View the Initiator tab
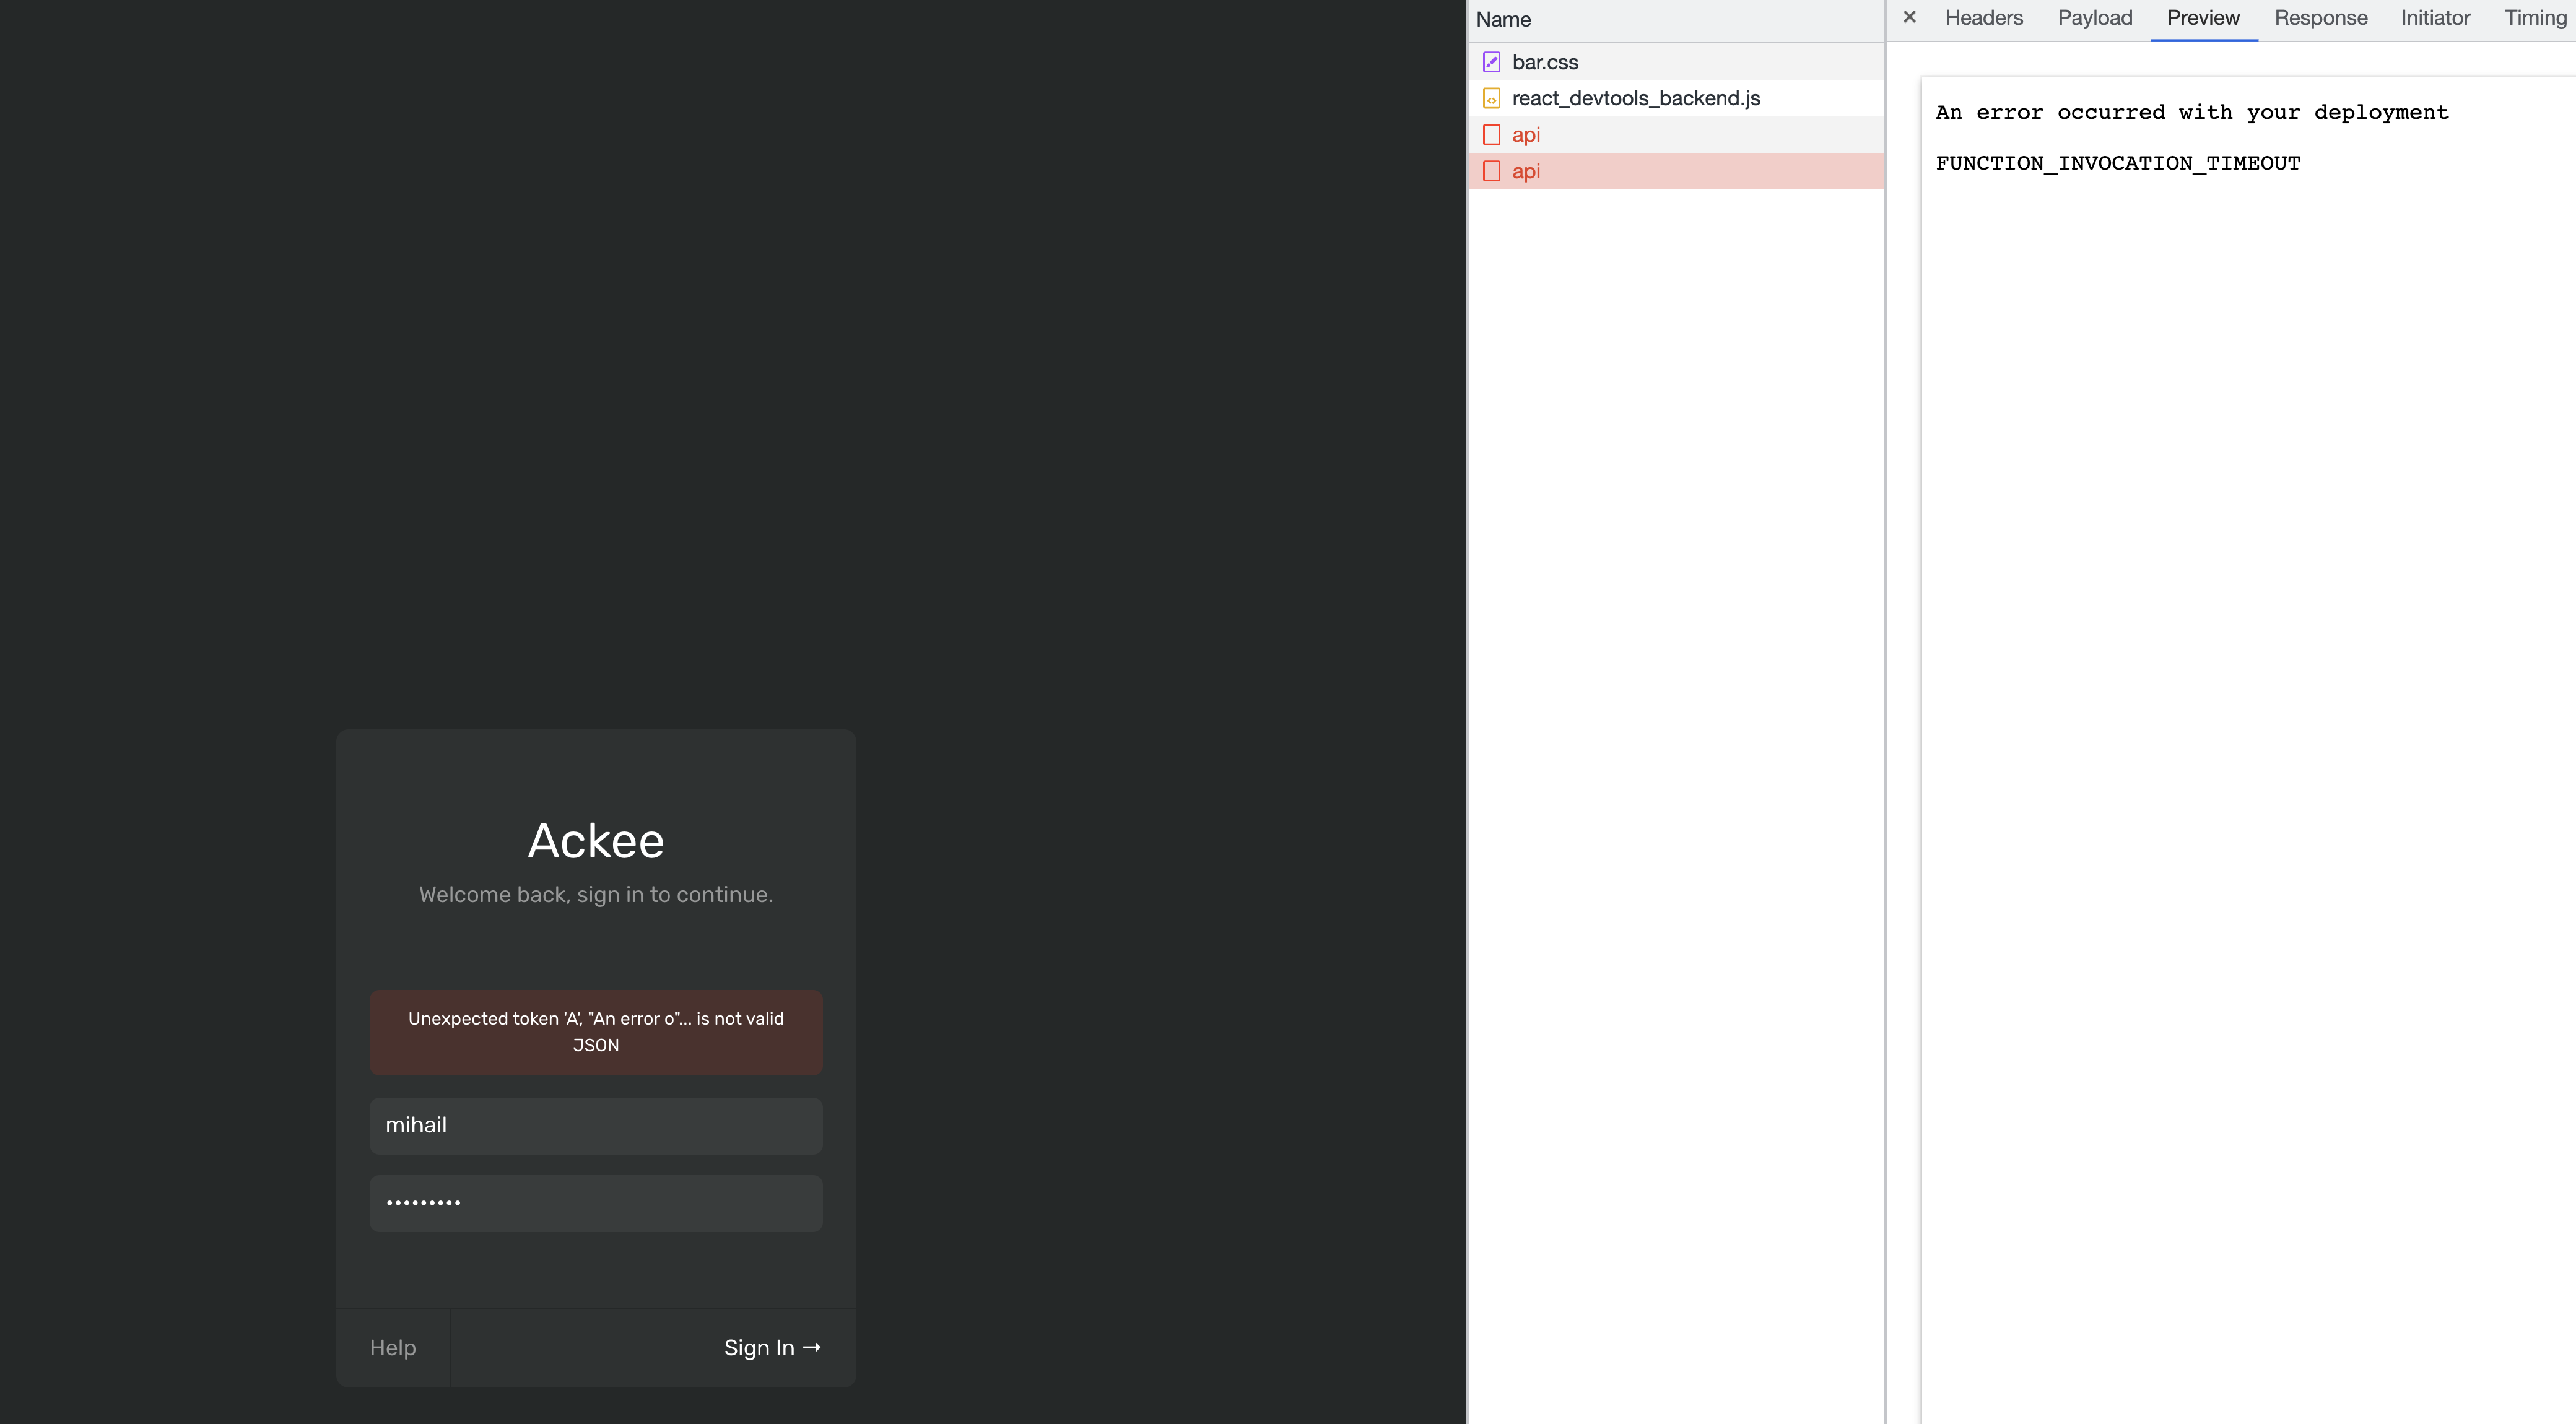This screenshot has width=2576, height=1424. [2435, 17]
